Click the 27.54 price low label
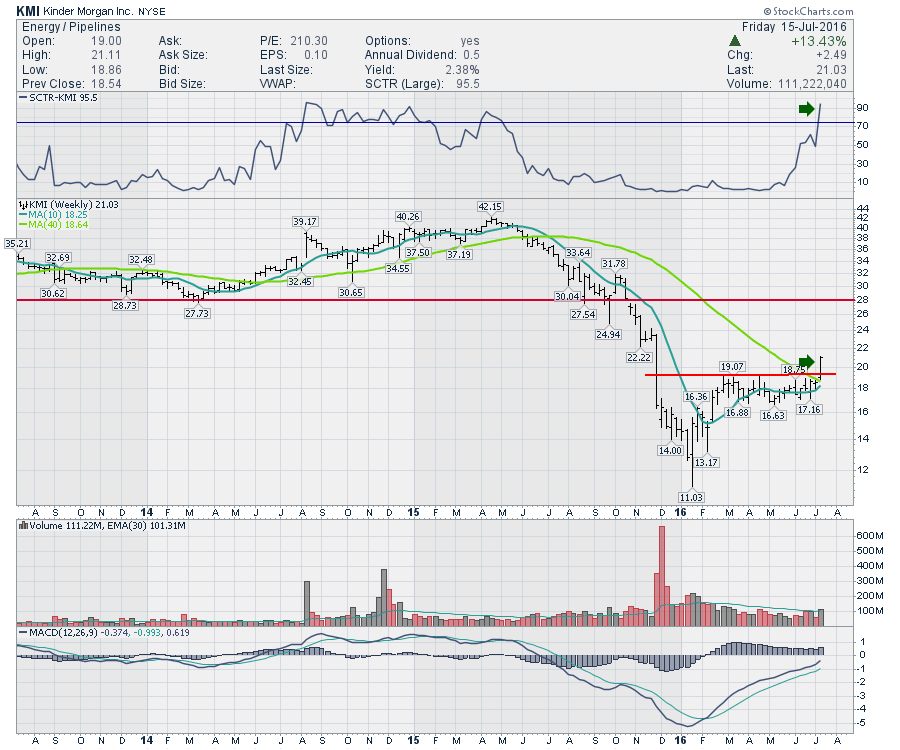The height and width of the screenshot is (750, 900). (x=583, y=314)
